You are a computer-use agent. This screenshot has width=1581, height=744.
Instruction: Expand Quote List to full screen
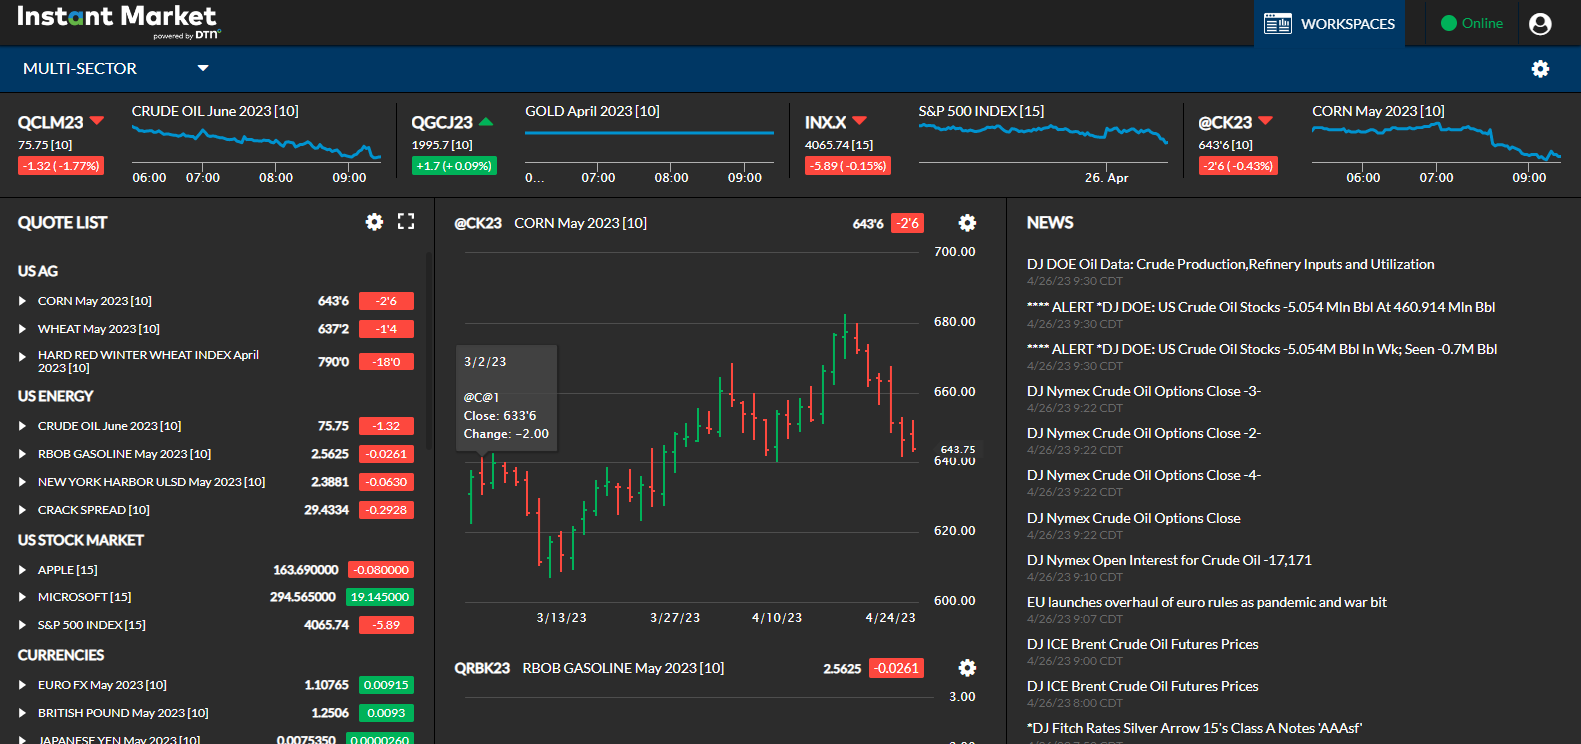[406, 222]
